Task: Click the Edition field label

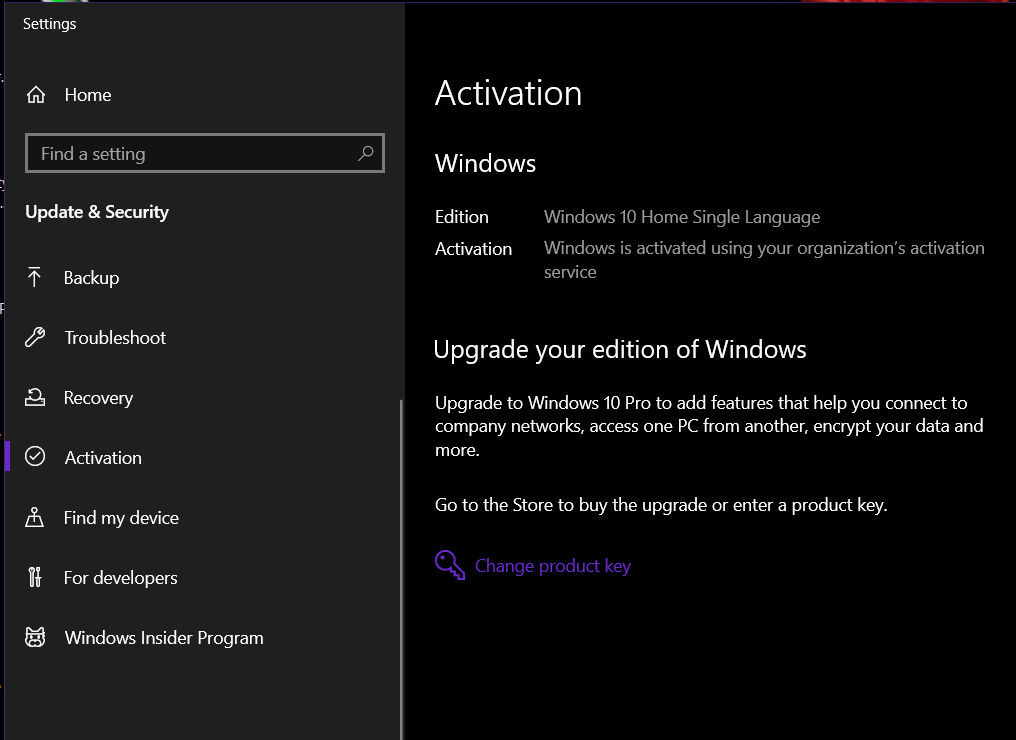Action: click(x=461, y=217)
